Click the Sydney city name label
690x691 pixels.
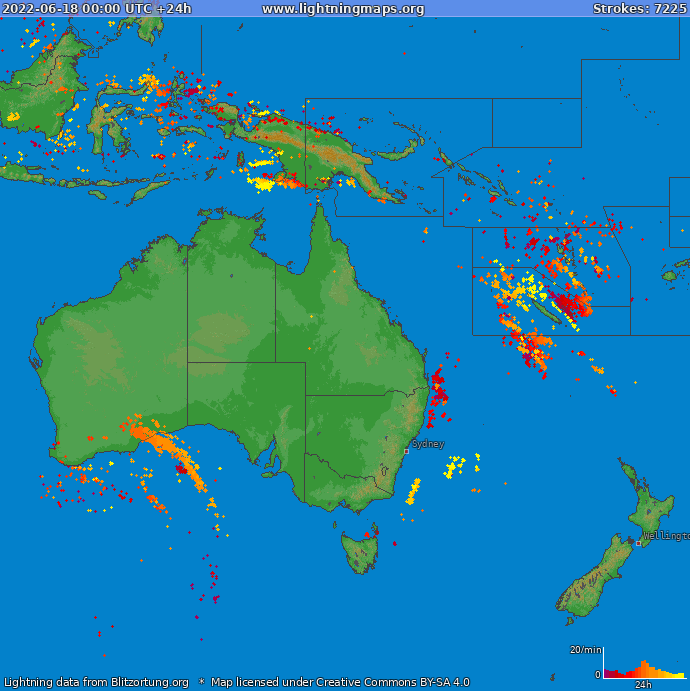point(428,443)
